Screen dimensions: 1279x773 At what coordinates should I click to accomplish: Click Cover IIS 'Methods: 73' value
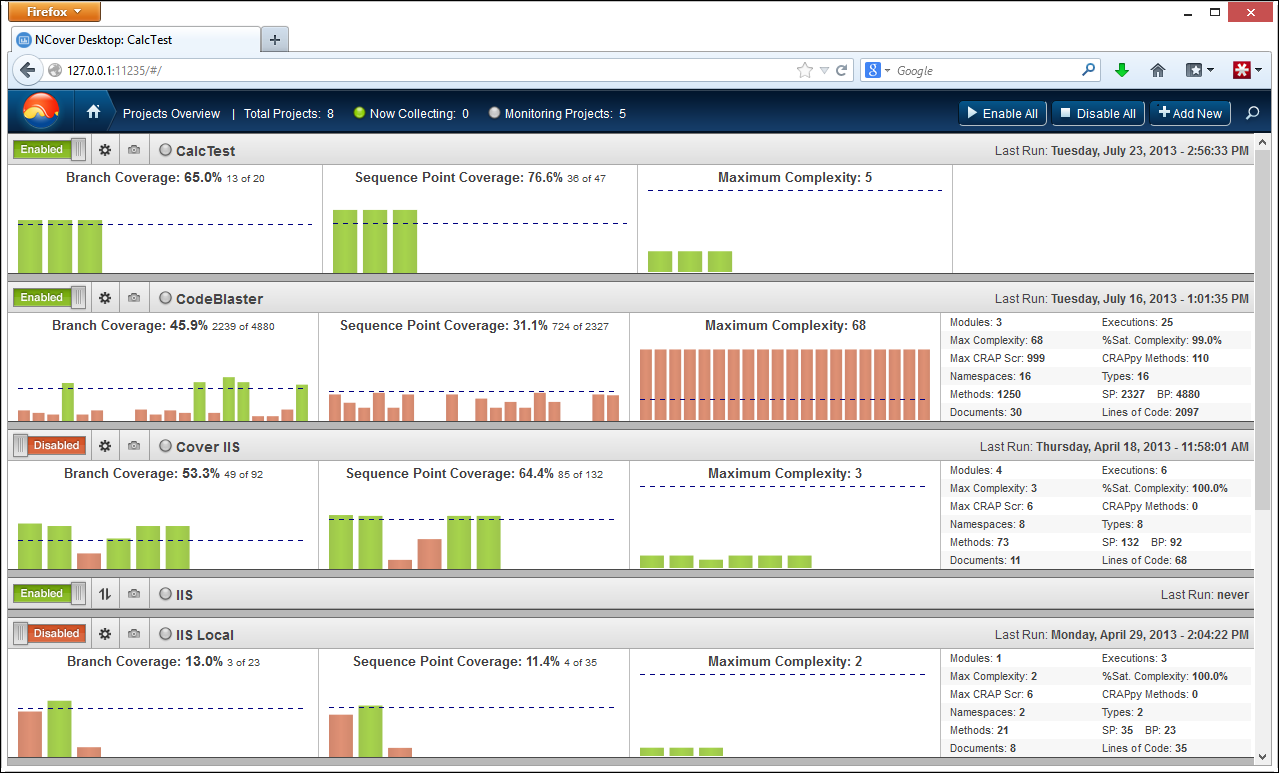click(x=979, y=542)
